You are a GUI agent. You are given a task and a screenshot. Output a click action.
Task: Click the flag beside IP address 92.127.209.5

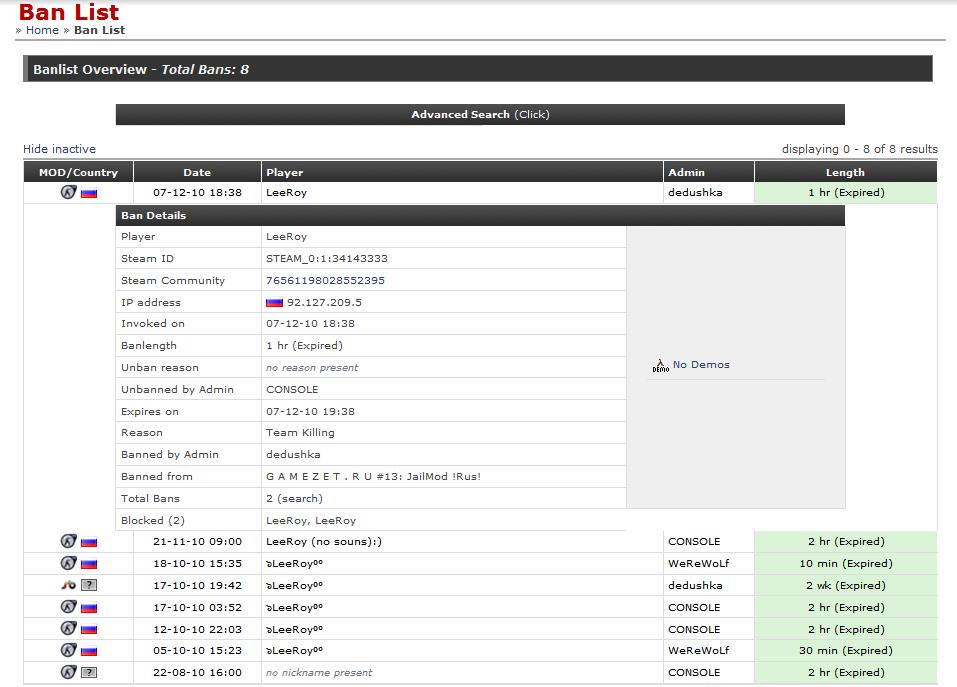click(274, 303)
